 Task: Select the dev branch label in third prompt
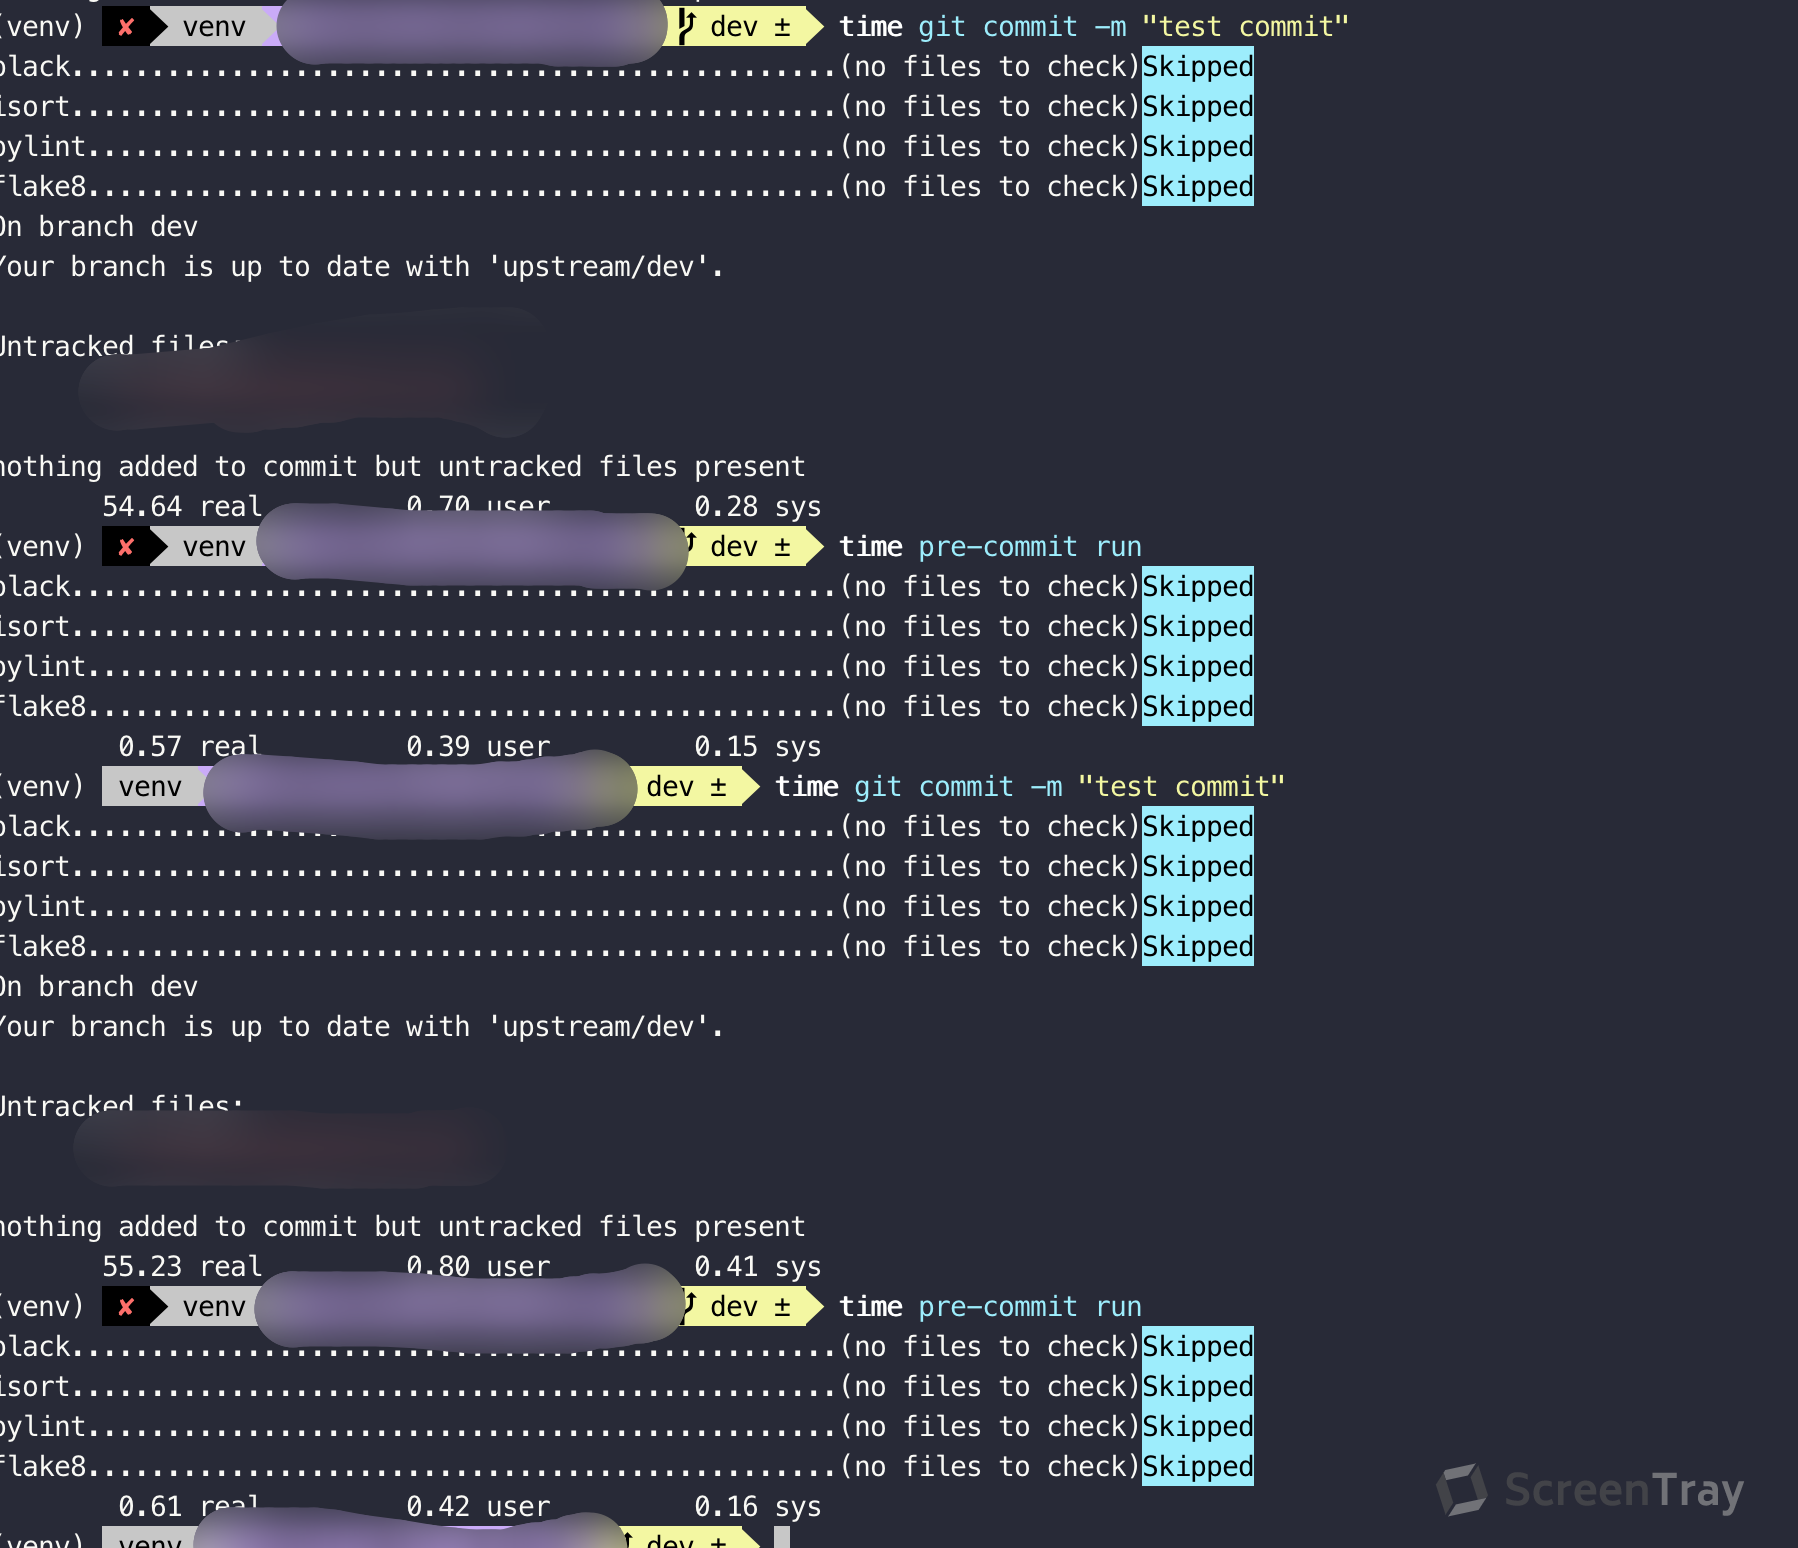pos(668,787)
